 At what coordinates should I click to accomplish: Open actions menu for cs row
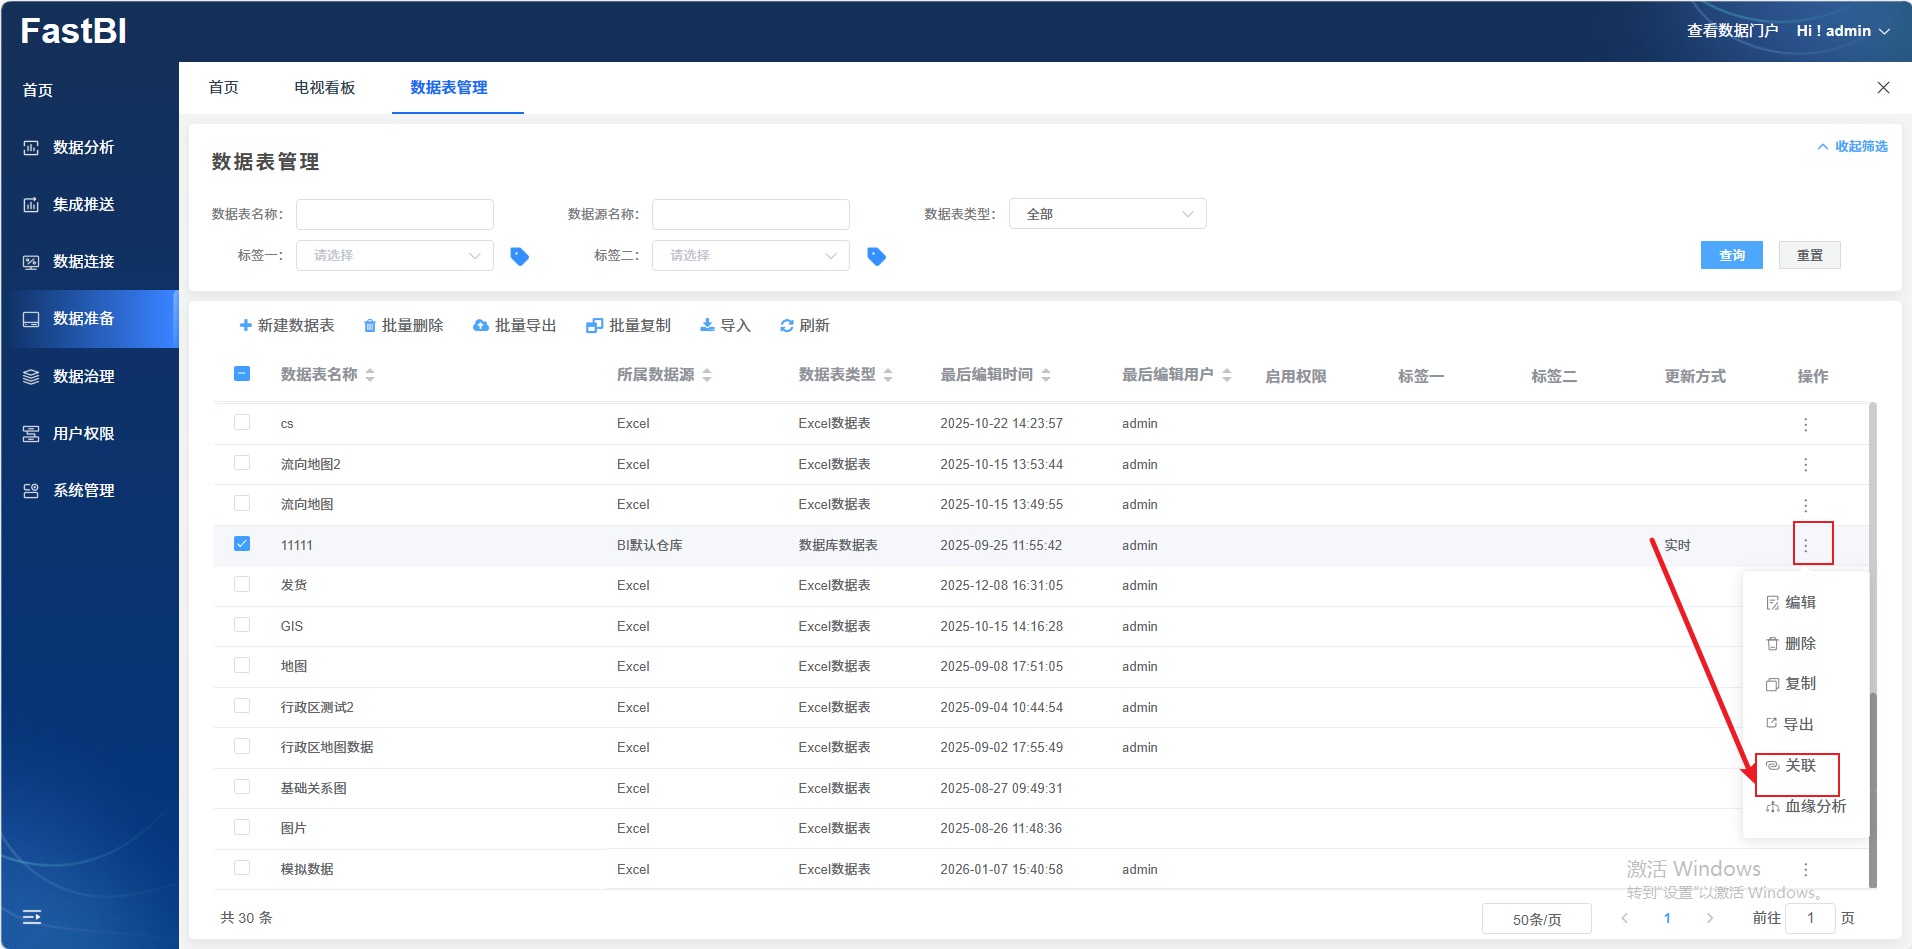coord(1806,425)
